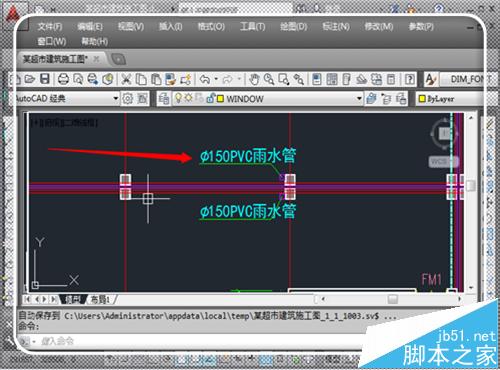Open the 格式(O) menu

tap(211, 26)
